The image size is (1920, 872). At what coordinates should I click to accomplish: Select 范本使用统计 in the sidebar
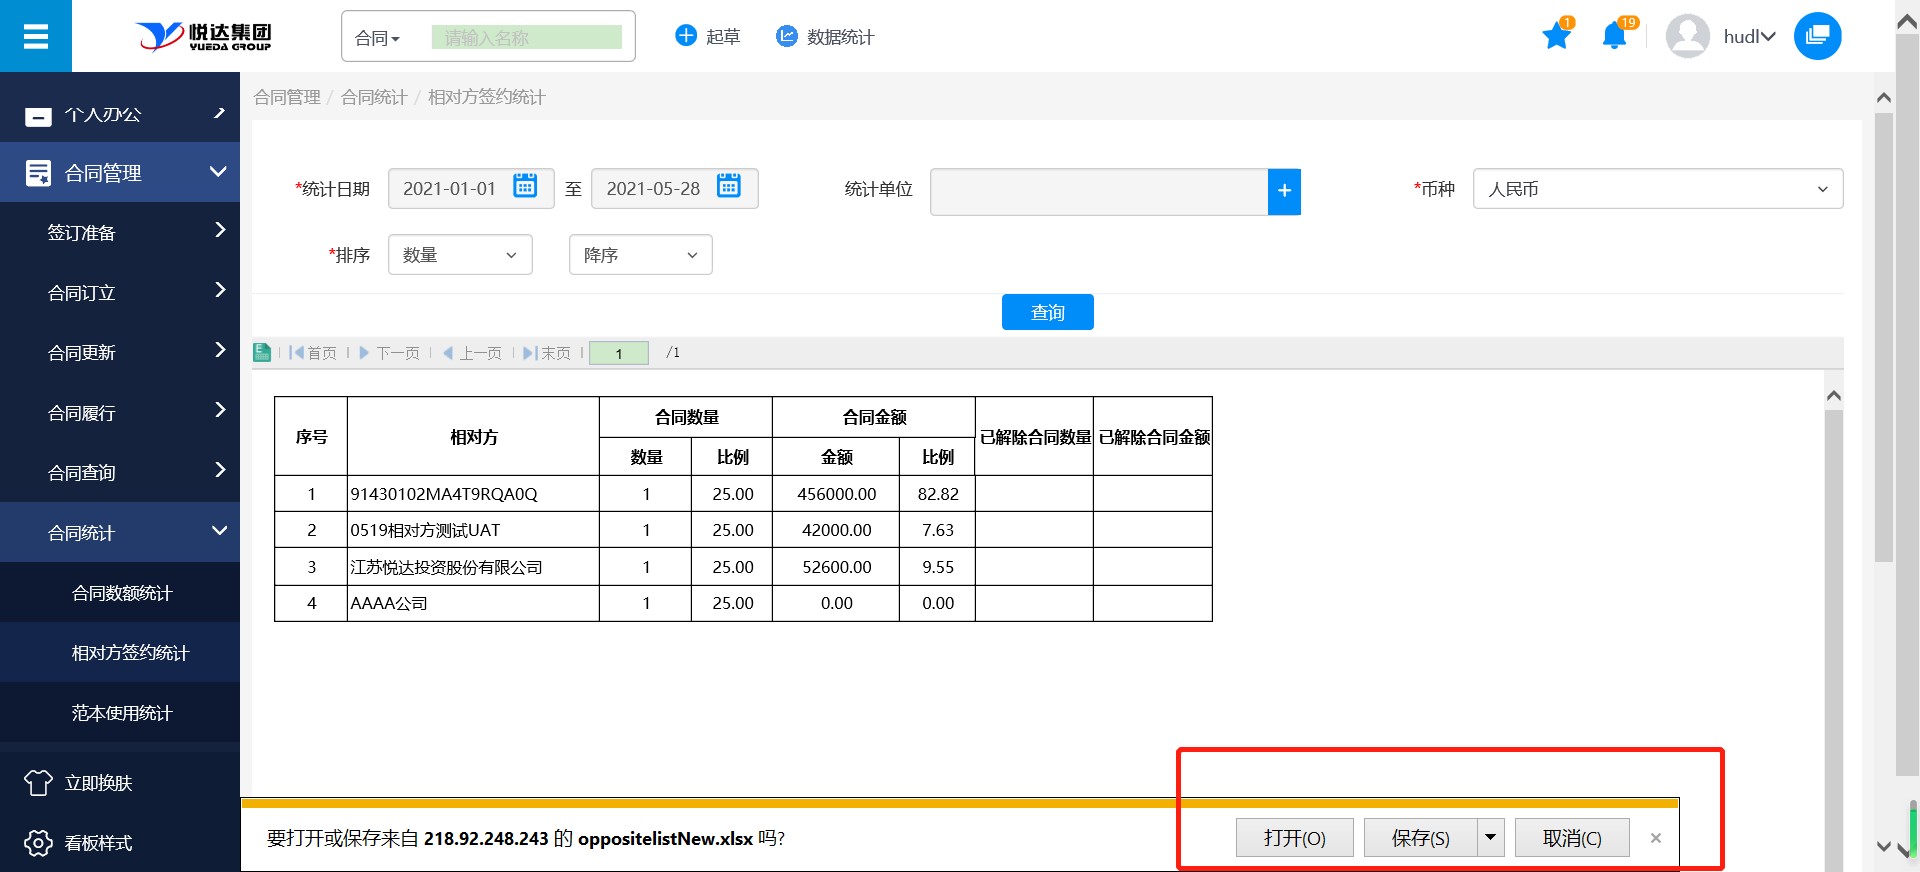pos(122,713)
